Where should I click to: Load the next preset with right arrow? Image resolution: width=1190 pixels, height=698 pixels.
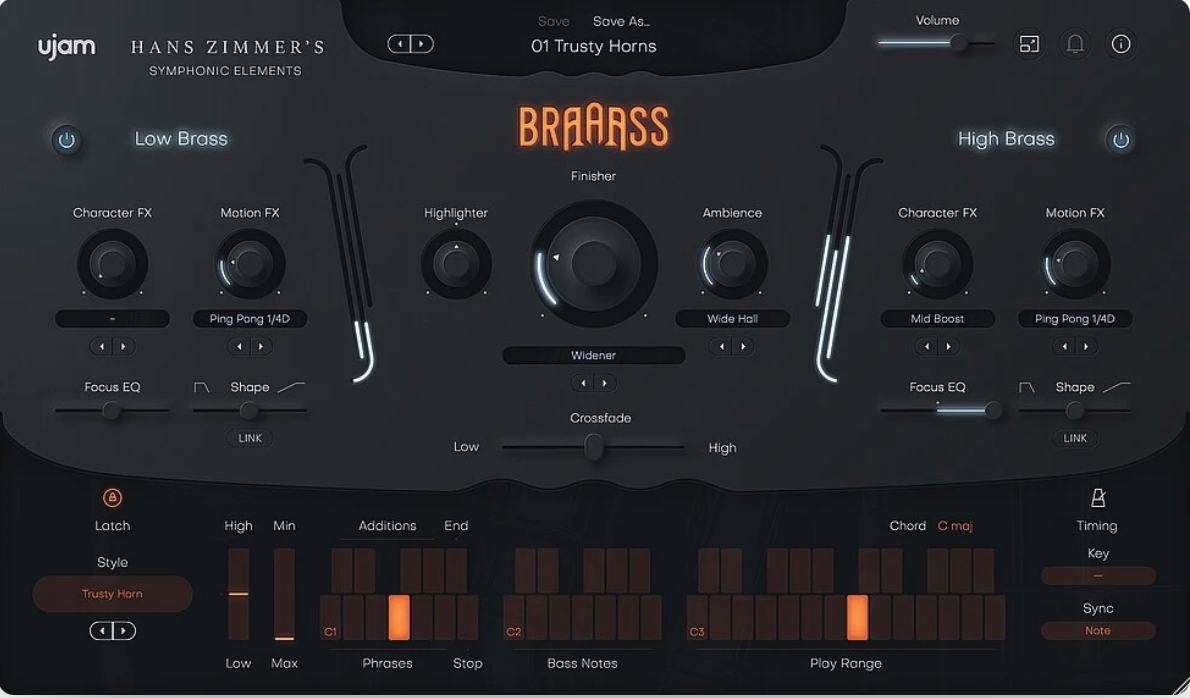point(422,44)
